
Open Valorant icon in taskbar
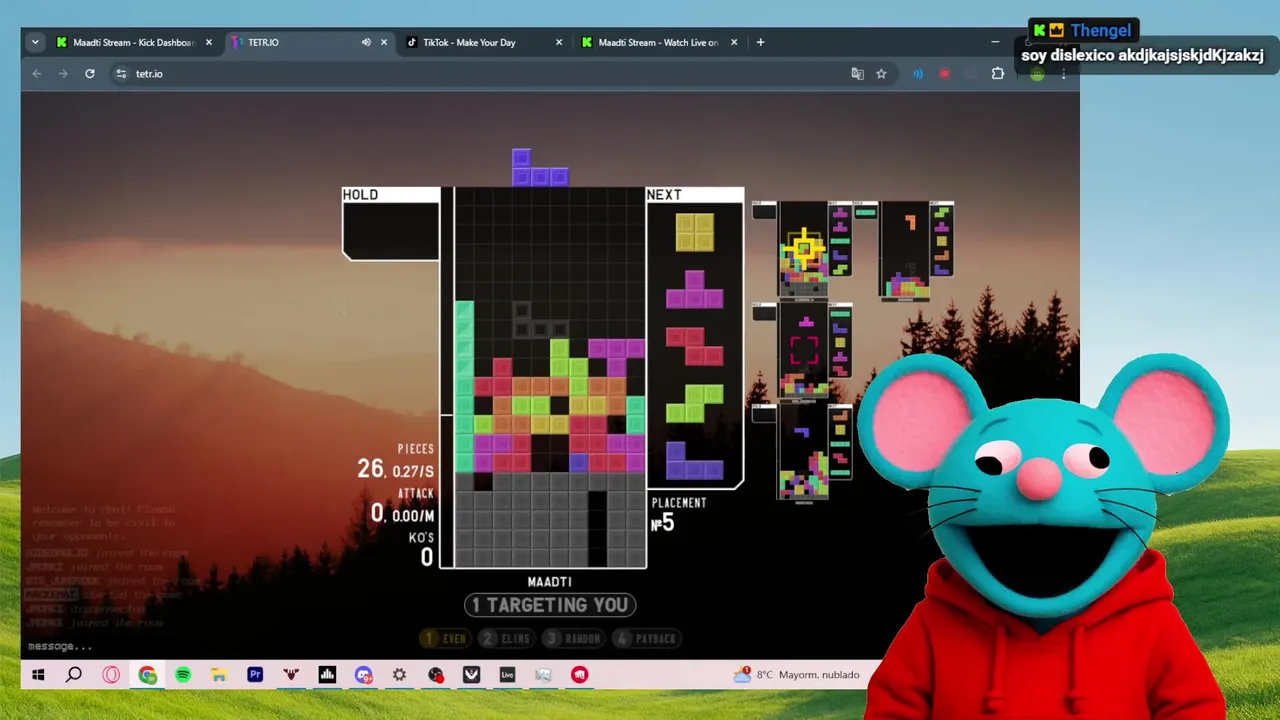coord(291,675)
